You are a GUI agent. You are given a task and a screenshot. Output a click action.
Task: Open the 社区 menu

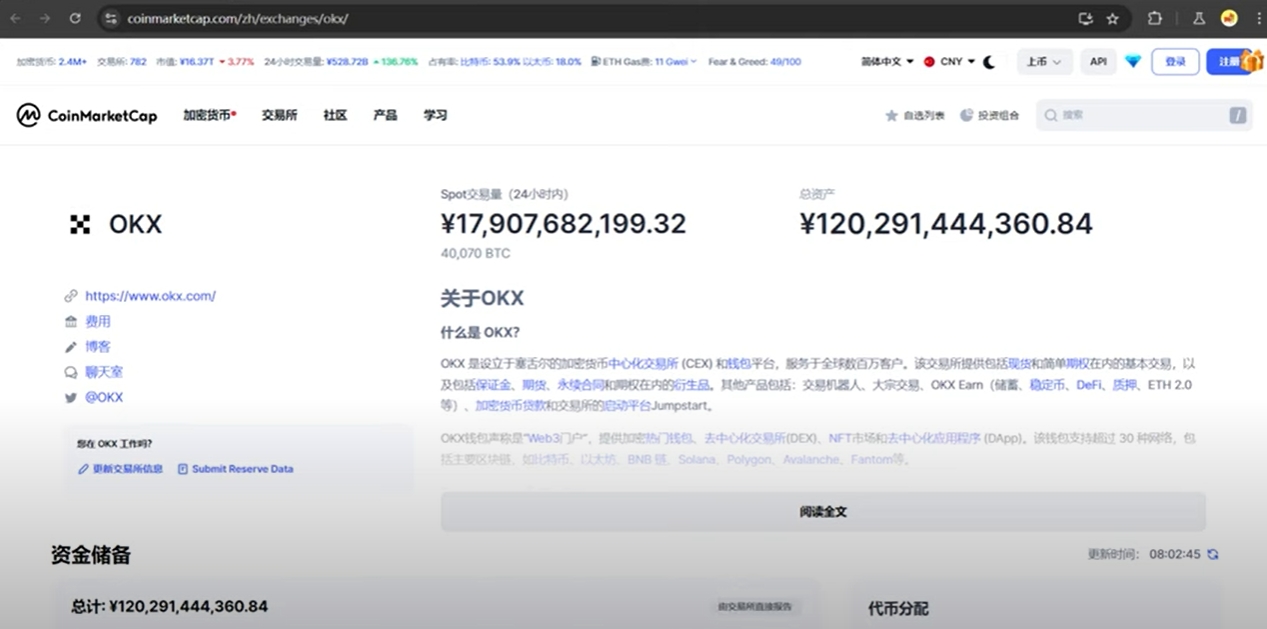coord(335,116)
